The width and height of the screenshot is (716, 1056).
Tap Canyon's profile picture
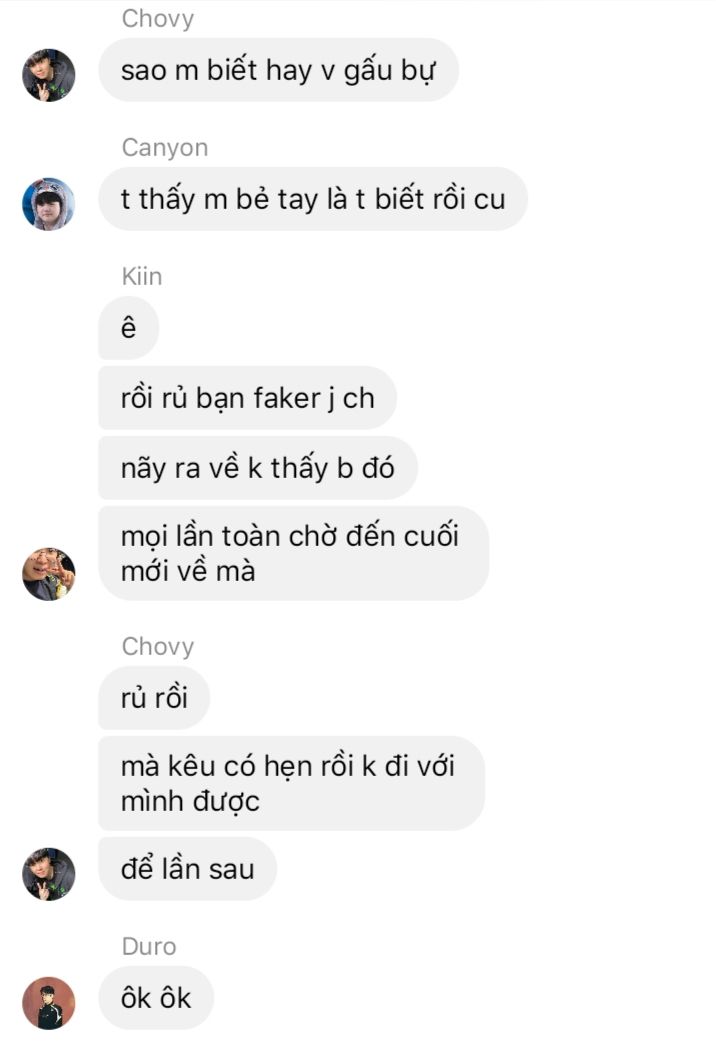pos(48,204)
